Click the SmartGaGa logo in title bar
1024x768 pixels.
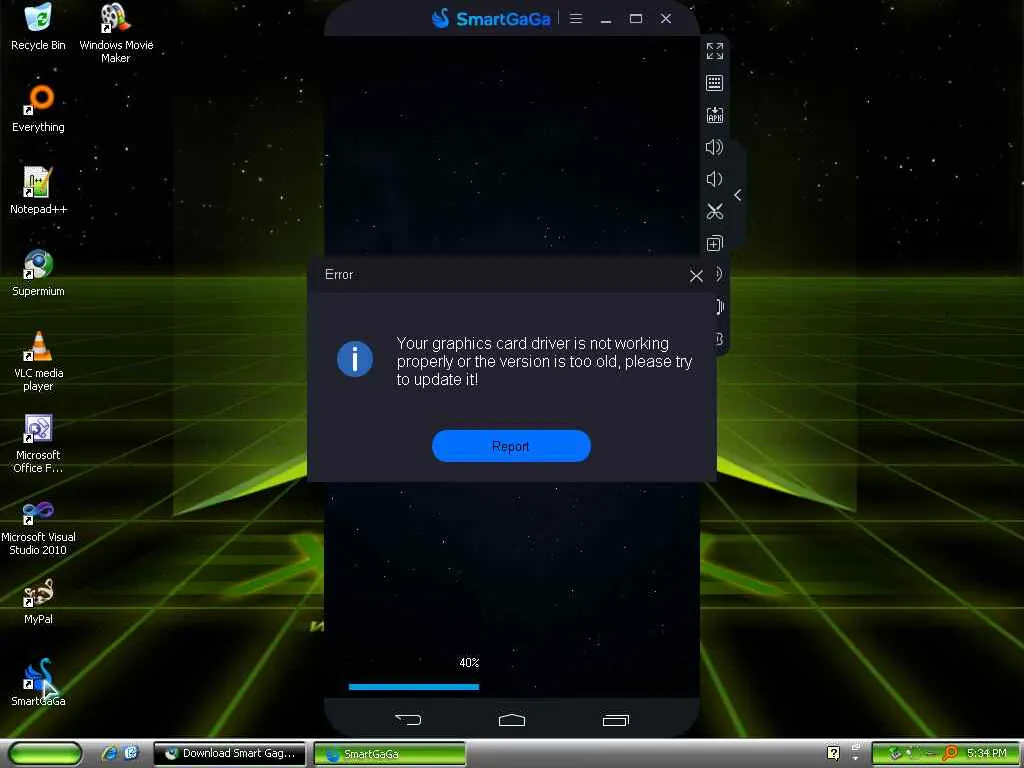click(x=491, y=18)
